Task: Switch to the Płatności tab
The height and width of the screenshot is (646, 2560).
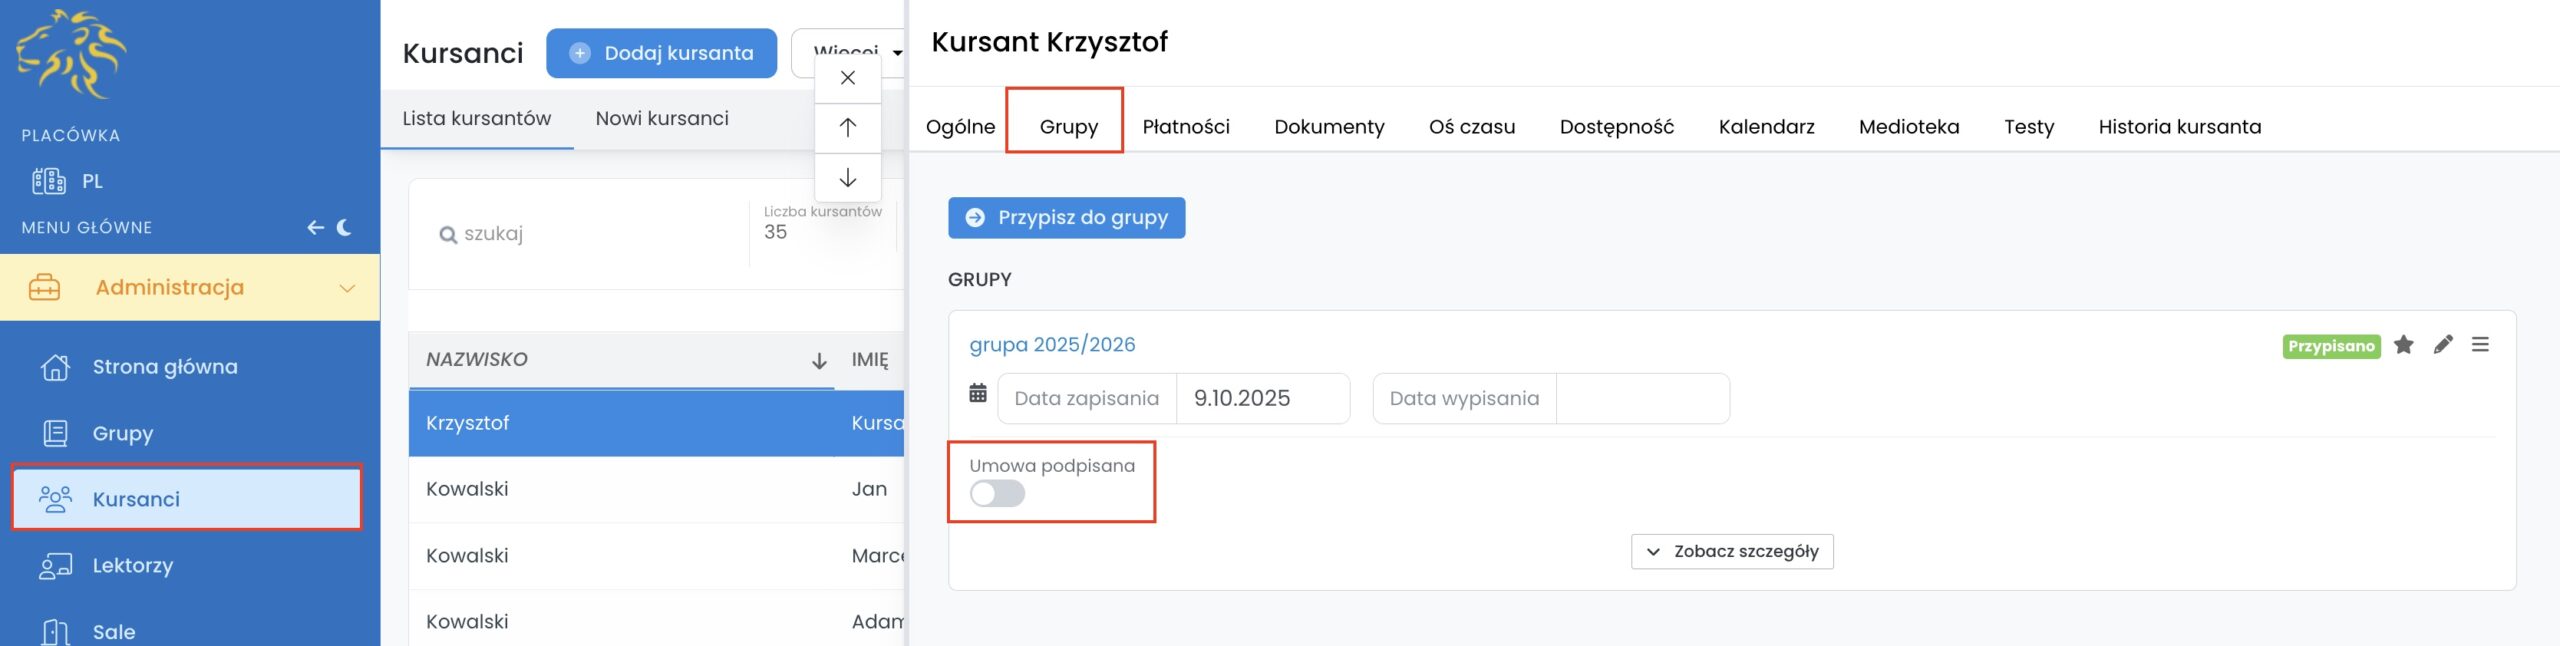Action: click(x=1186, y=127)
